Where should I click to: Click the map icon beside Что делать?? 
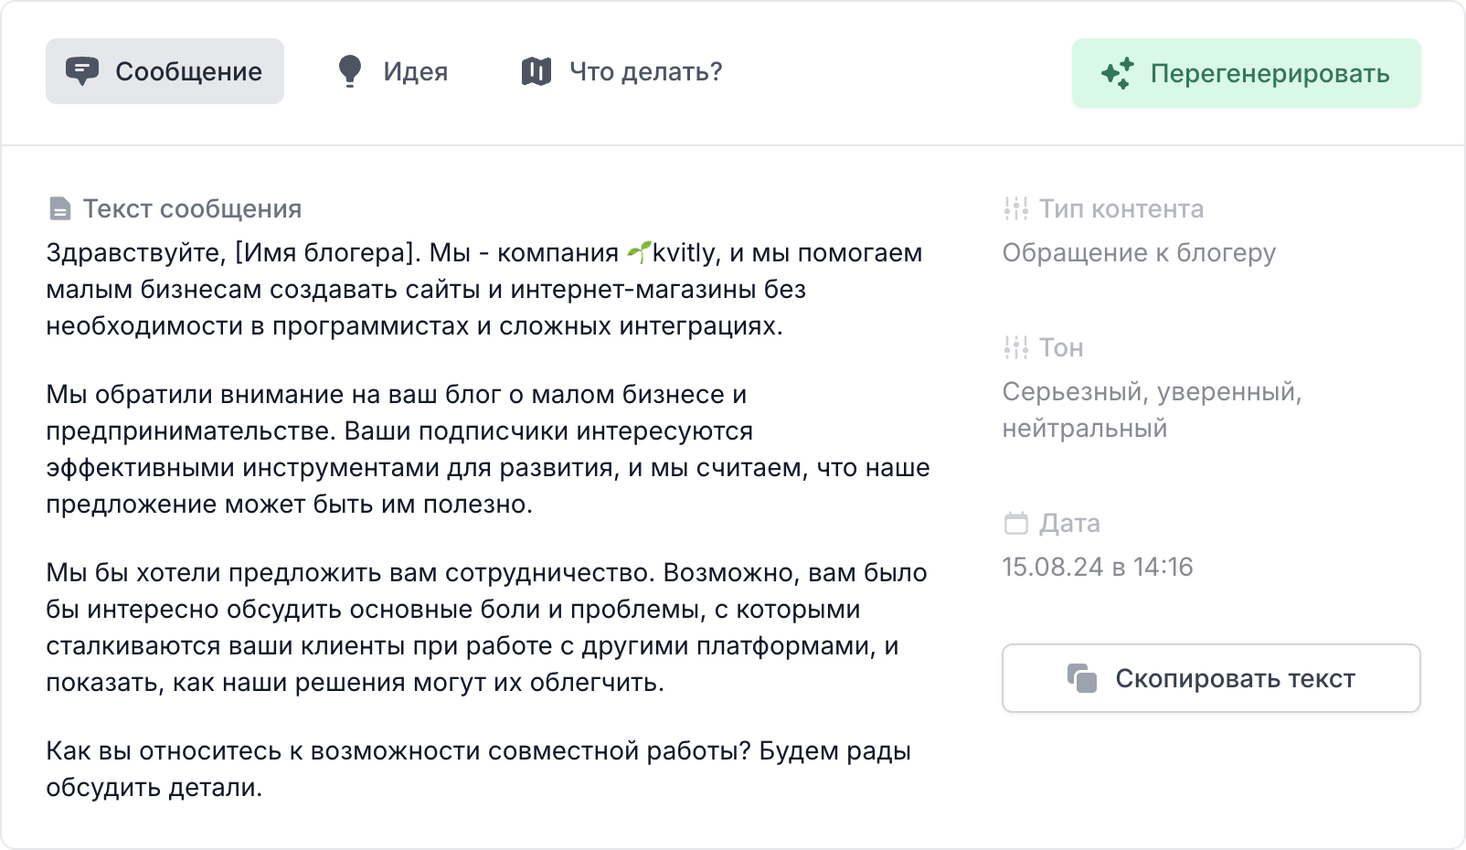(536, 71)
